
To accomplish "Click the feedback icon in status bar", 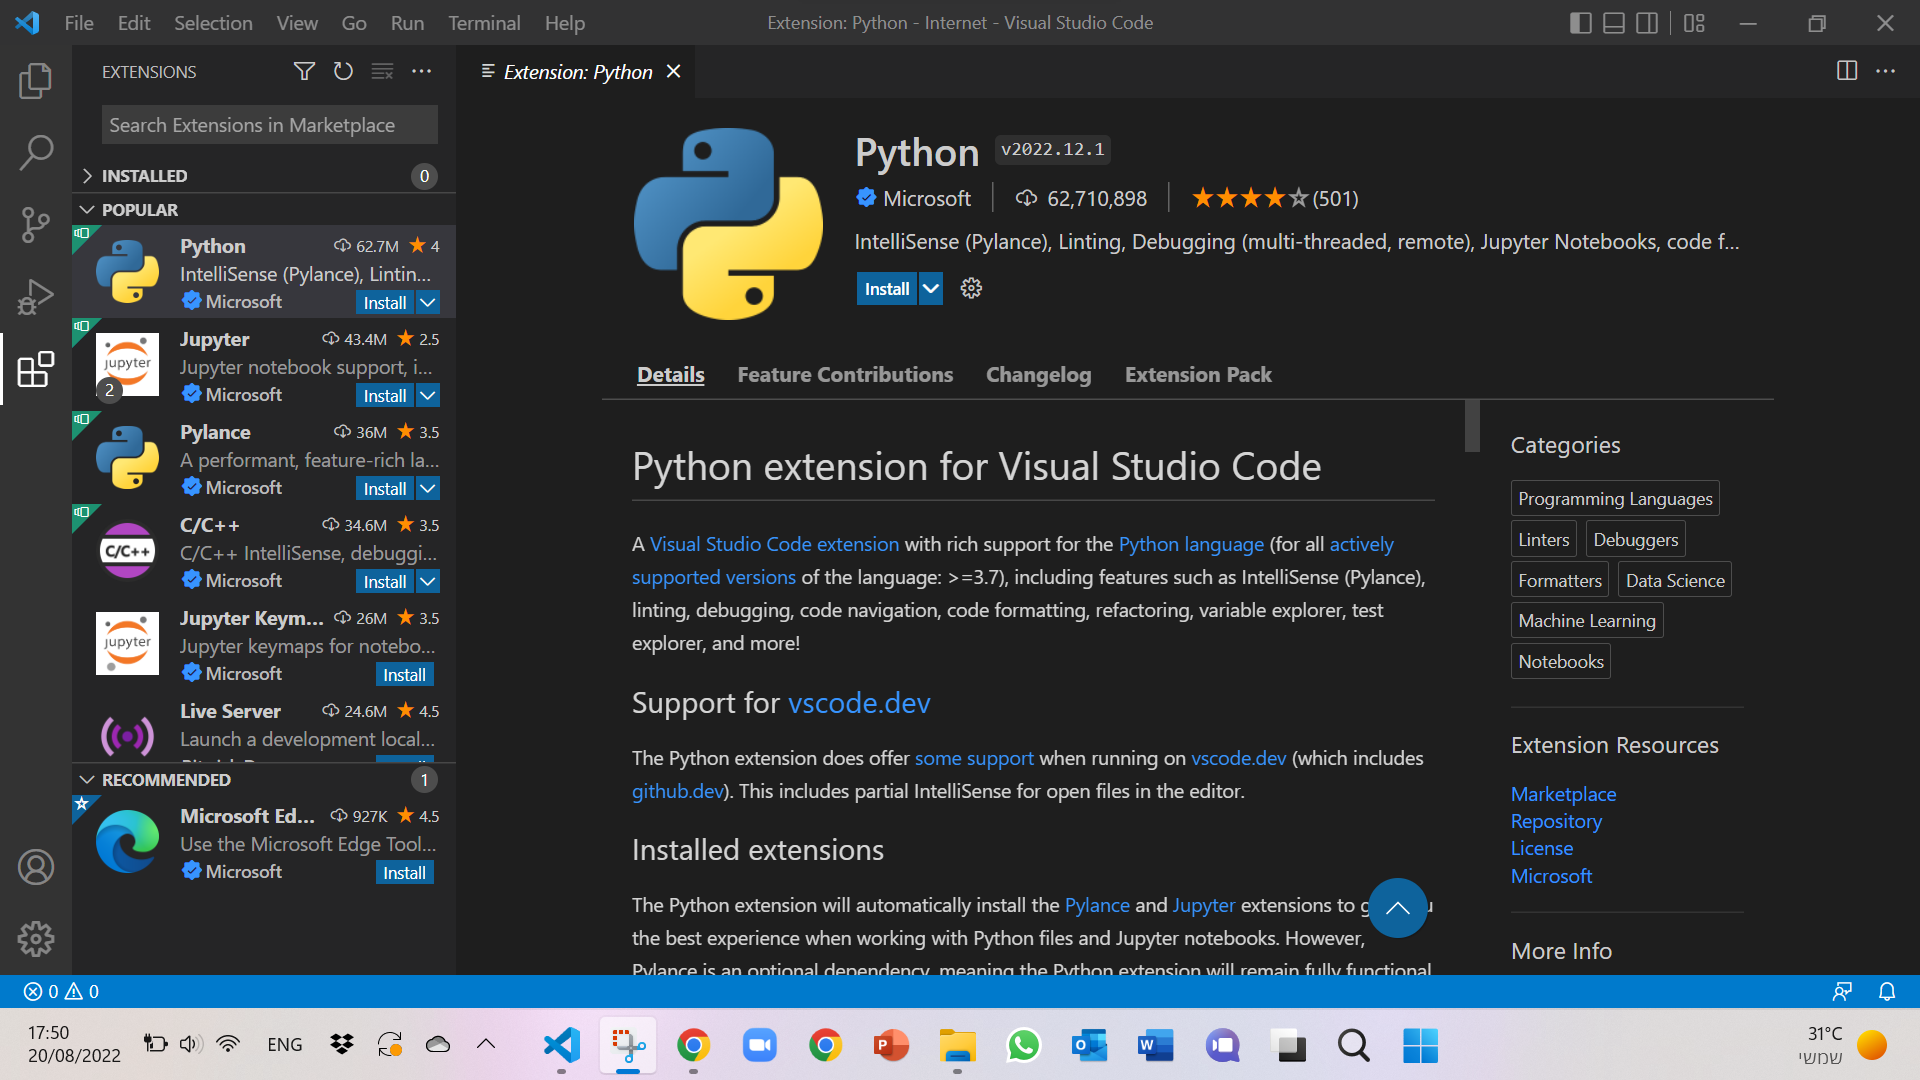I will click(x=1842, y=991).
